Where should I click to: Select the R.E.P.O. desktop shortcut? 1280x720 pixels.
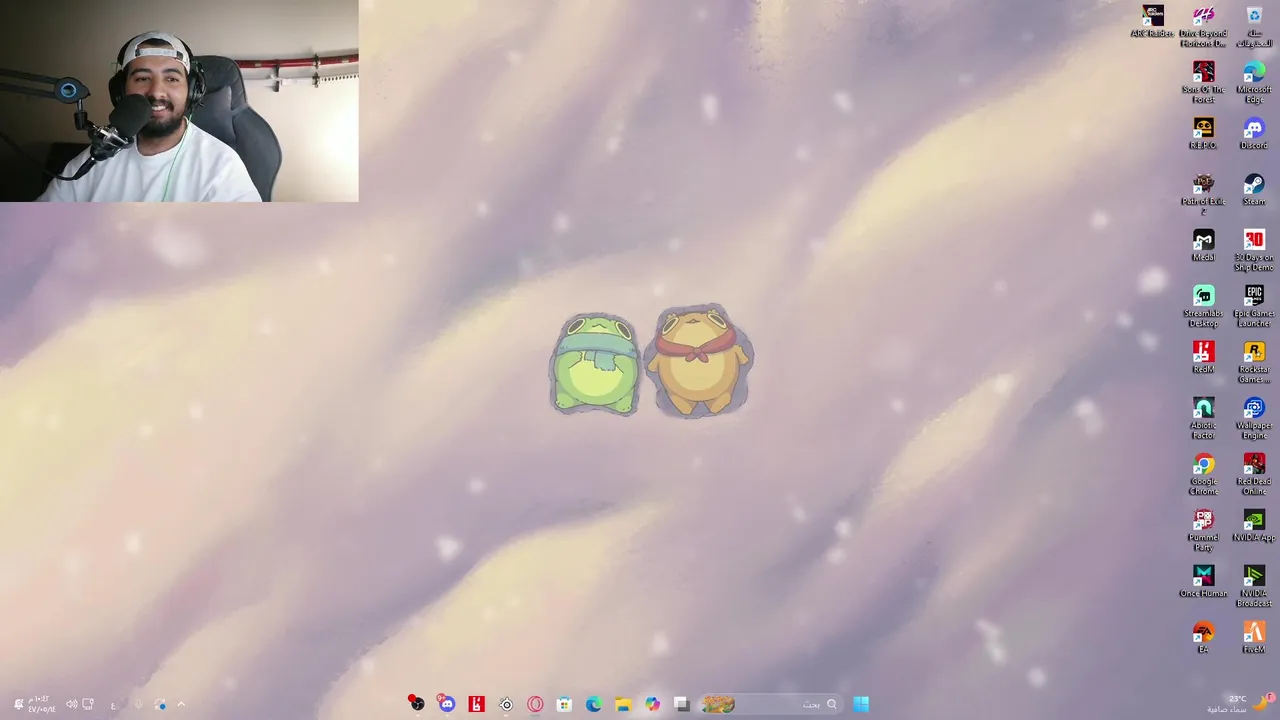pyautogui.click(x=1203, y=133)
